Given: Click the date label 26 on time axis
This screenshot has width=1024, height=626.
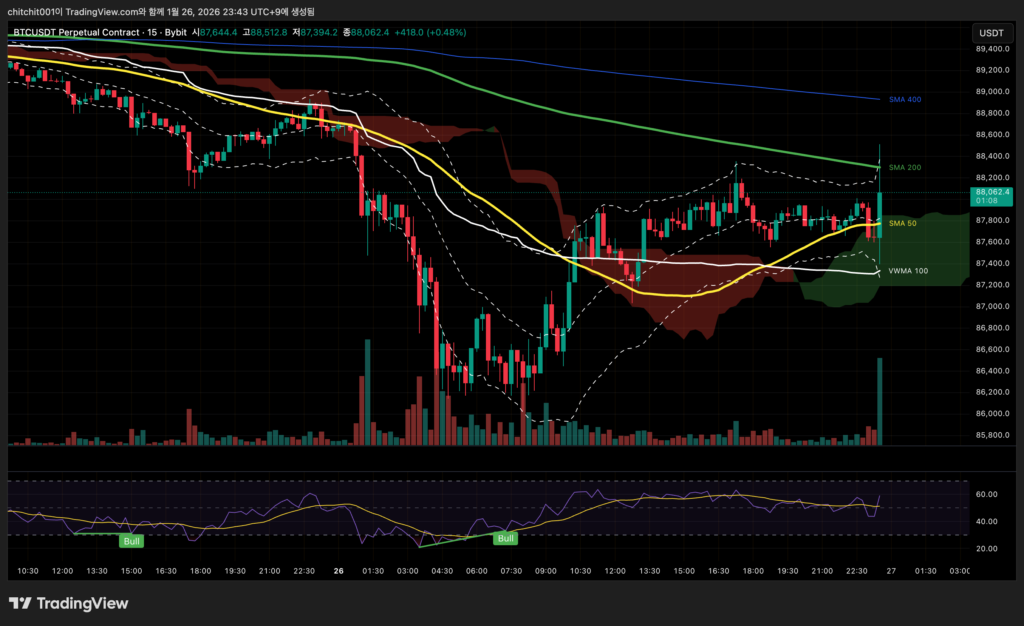Looking at the screenshot, I should [339, 571].
